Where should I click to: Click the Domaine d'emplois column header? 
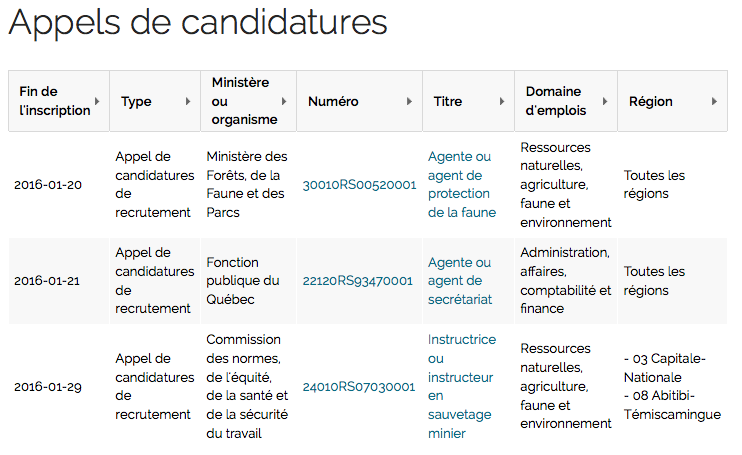(x=554, y=101)
